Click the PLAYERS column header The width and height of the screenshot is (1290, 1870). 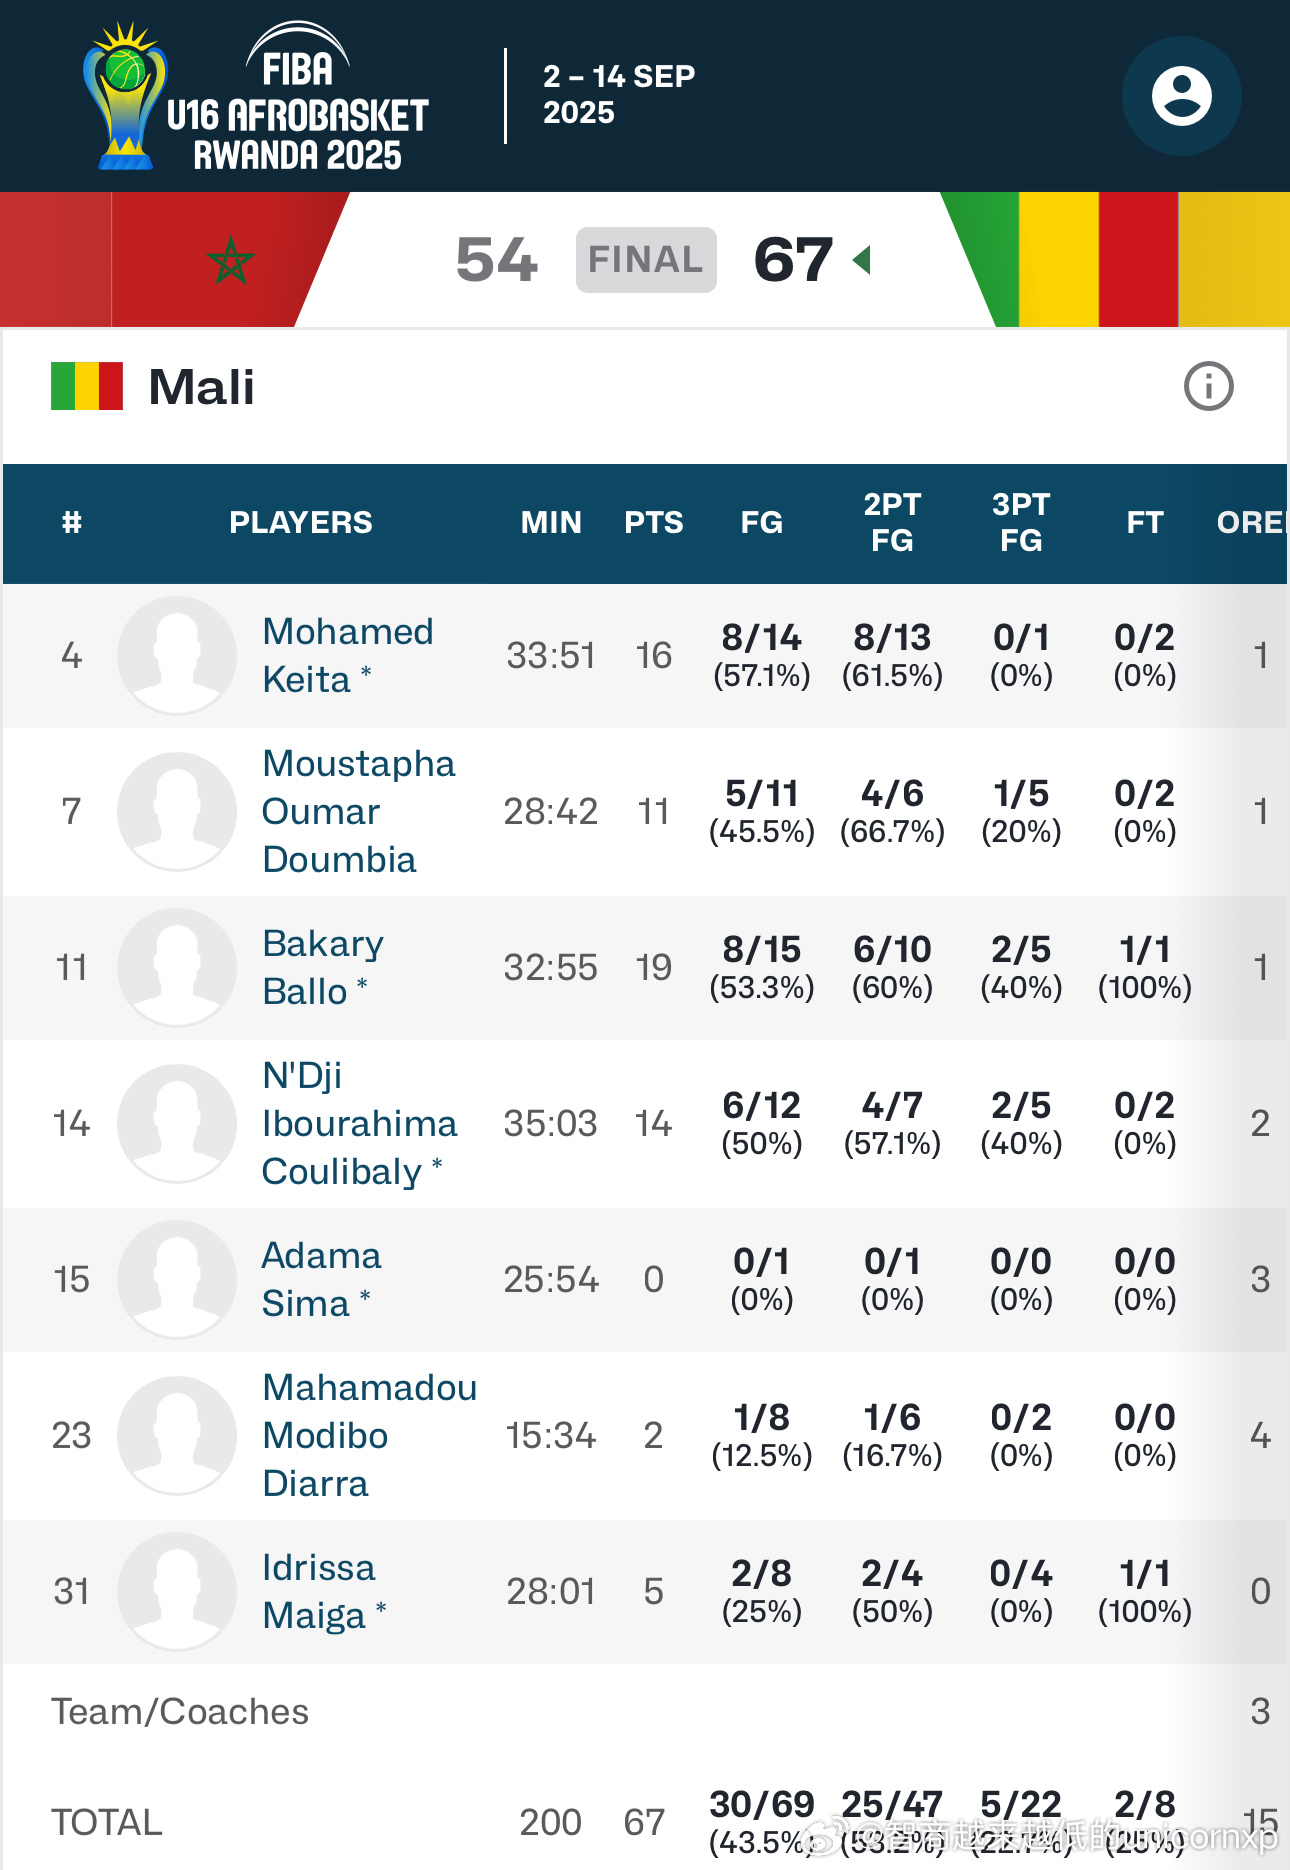(301, 522)
